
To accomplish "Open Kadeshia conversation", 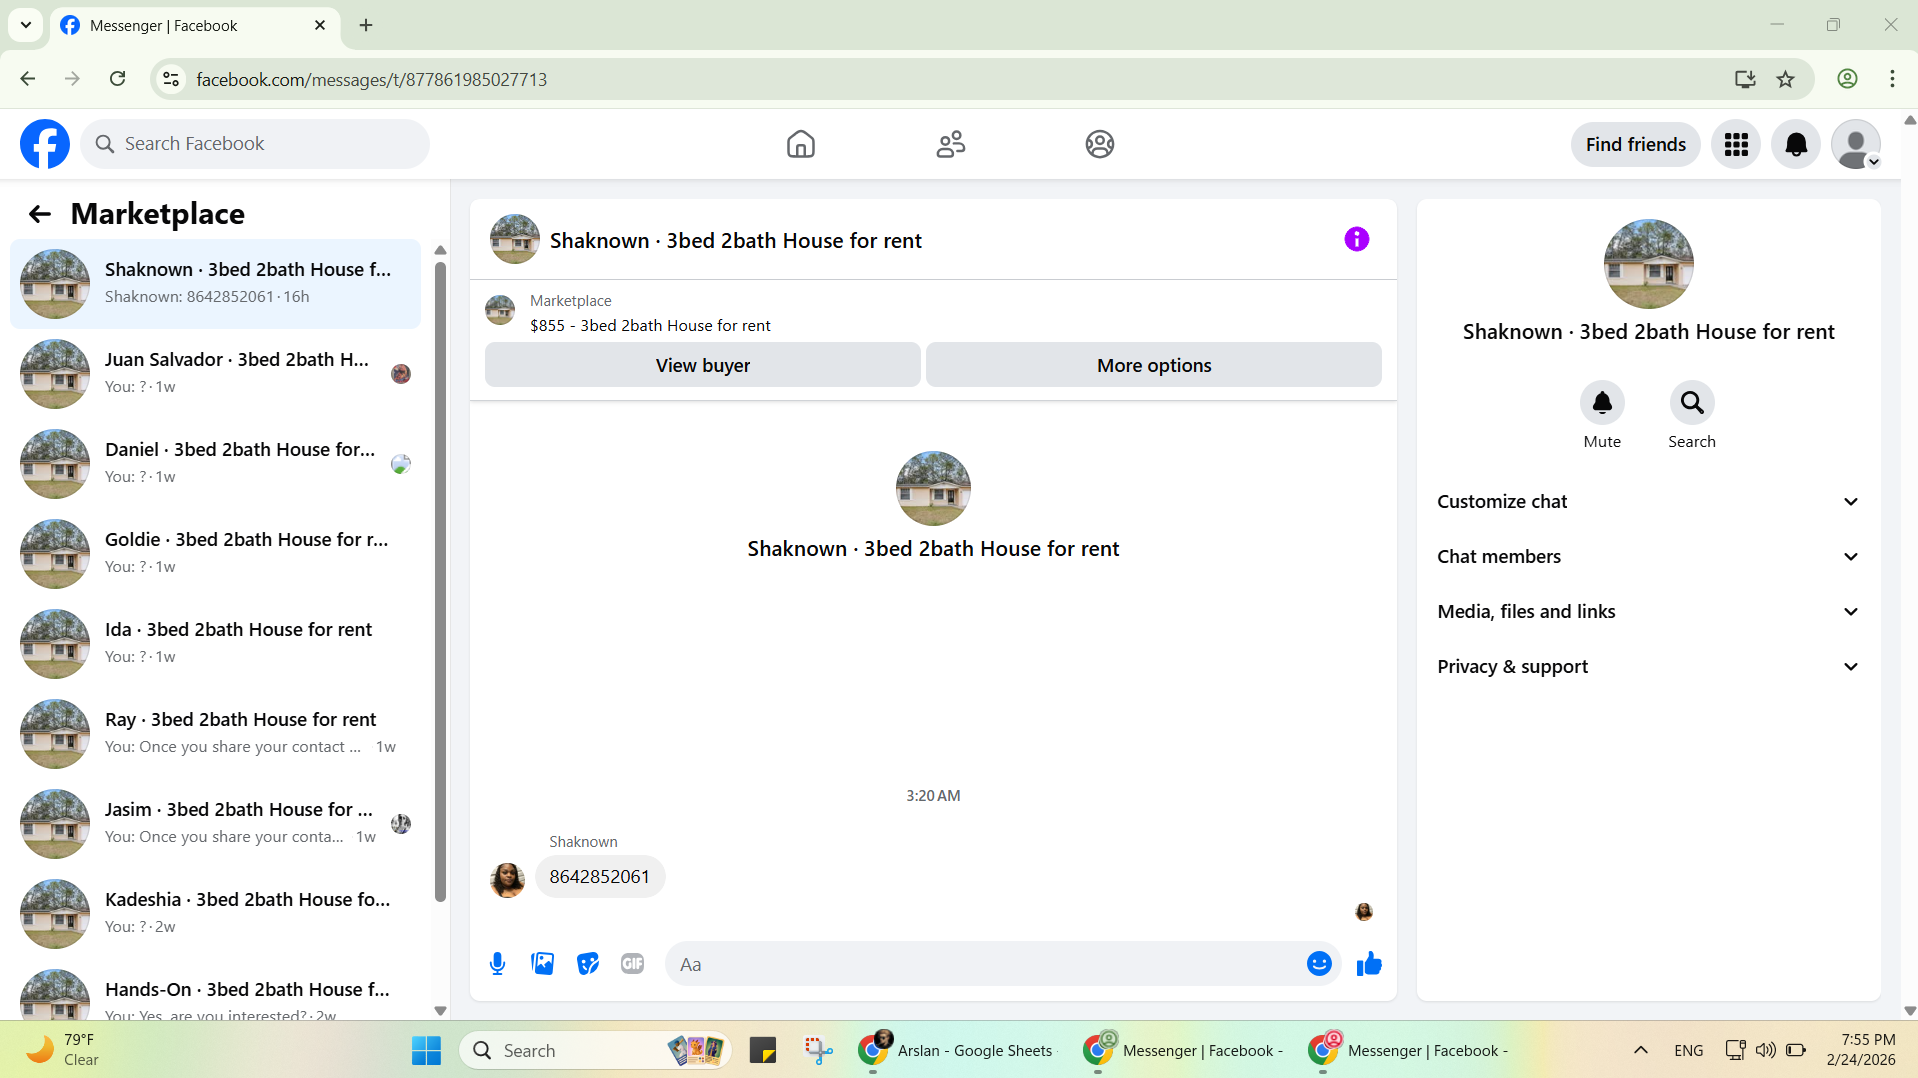I will [x=215, y=914].
